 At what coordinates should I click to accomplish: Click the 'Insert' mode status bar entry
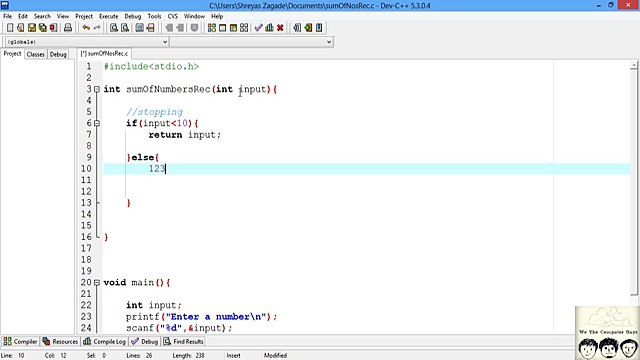(x=233, y=356)
